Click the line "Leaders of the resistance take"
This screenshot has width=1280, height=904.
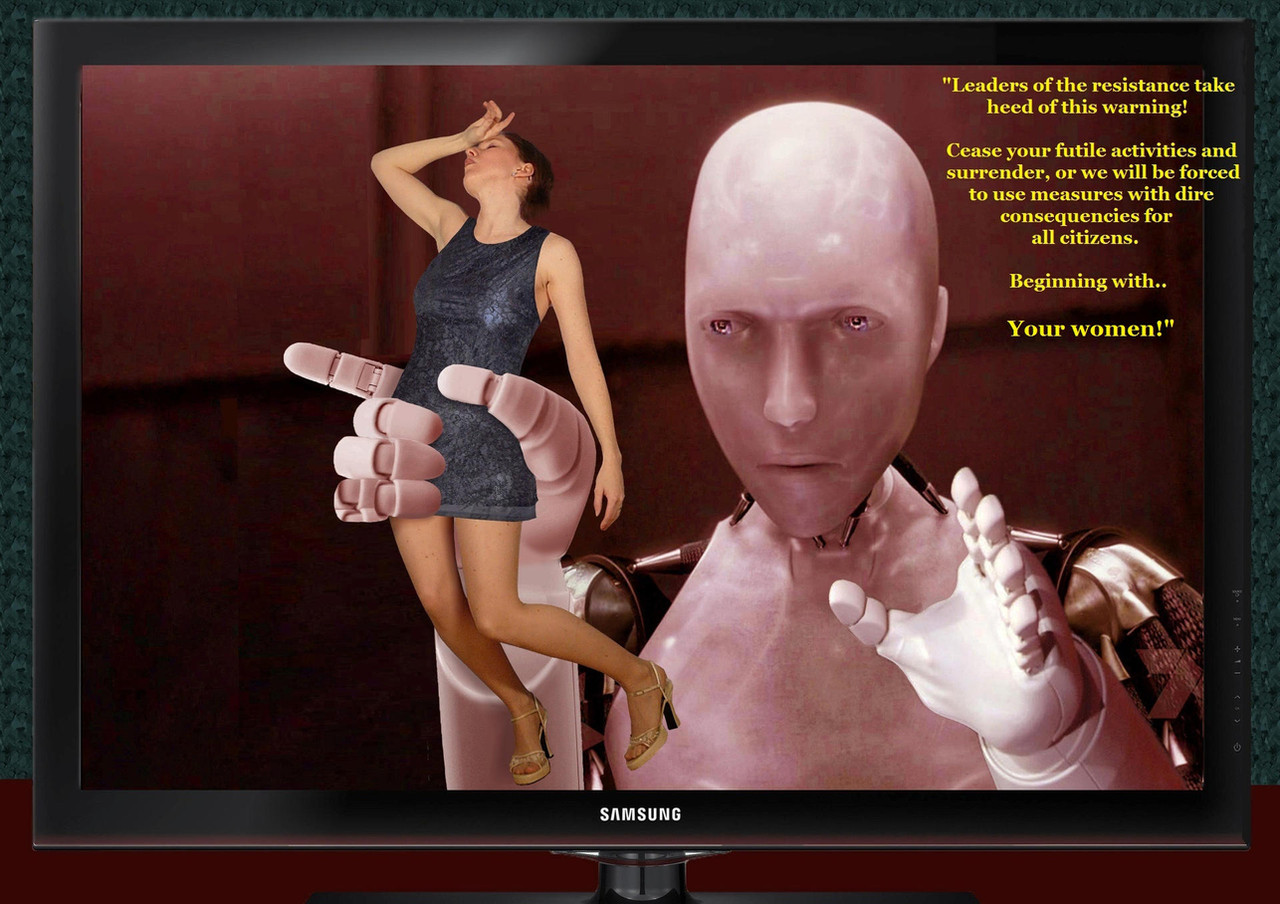pos(1088,85)
